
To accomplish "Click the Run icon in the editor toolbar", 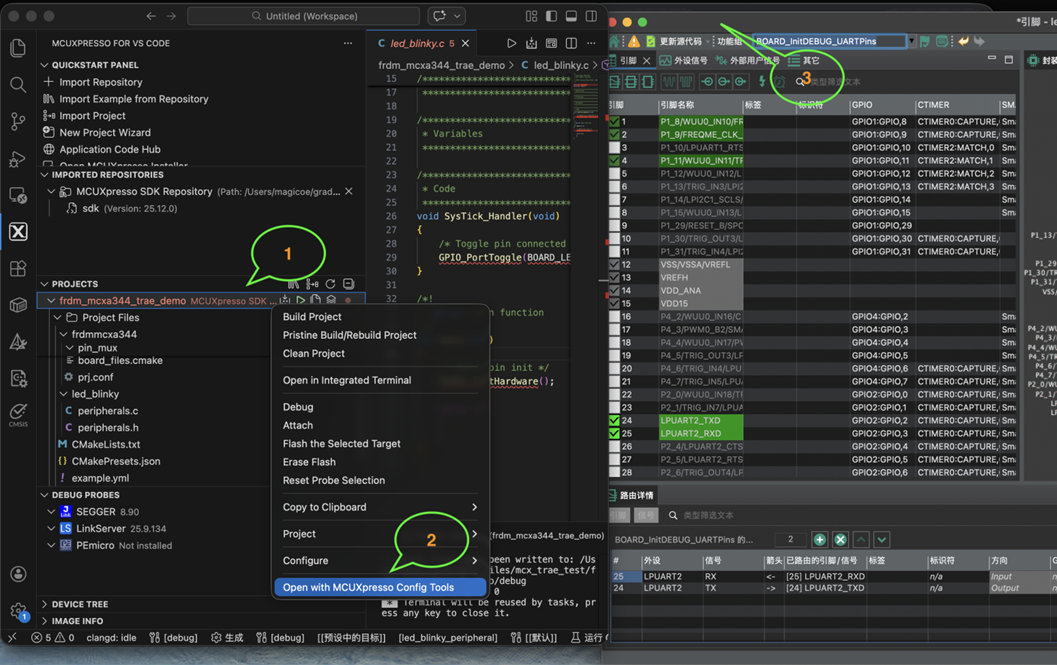I will point(512,43).
